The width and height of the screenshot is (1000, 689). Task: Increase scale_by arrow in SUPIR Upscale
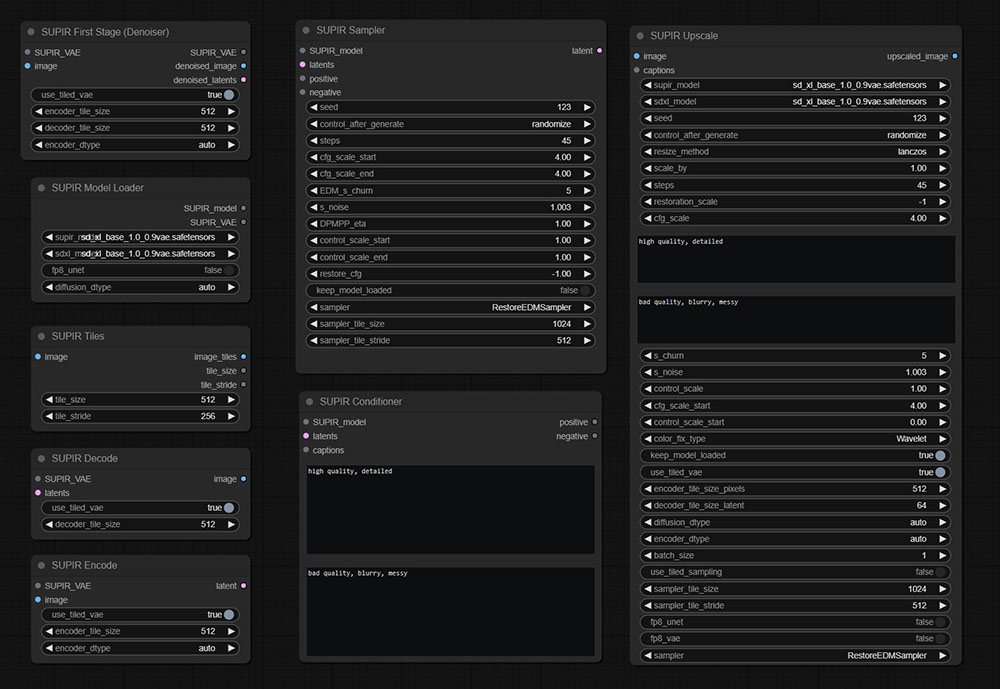pyautogui.click(x=943, y=168)
